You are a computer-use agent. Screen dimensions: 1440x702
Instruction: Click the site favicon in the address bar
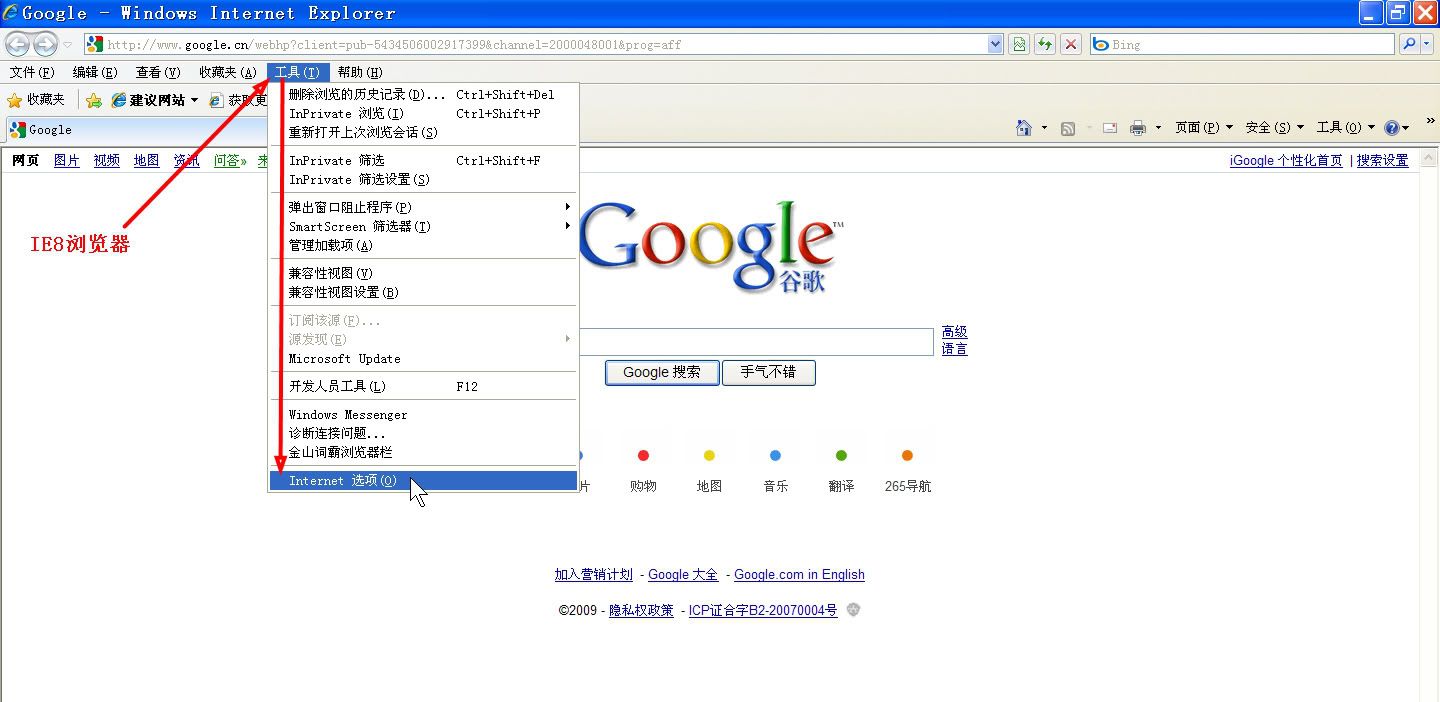95,44
